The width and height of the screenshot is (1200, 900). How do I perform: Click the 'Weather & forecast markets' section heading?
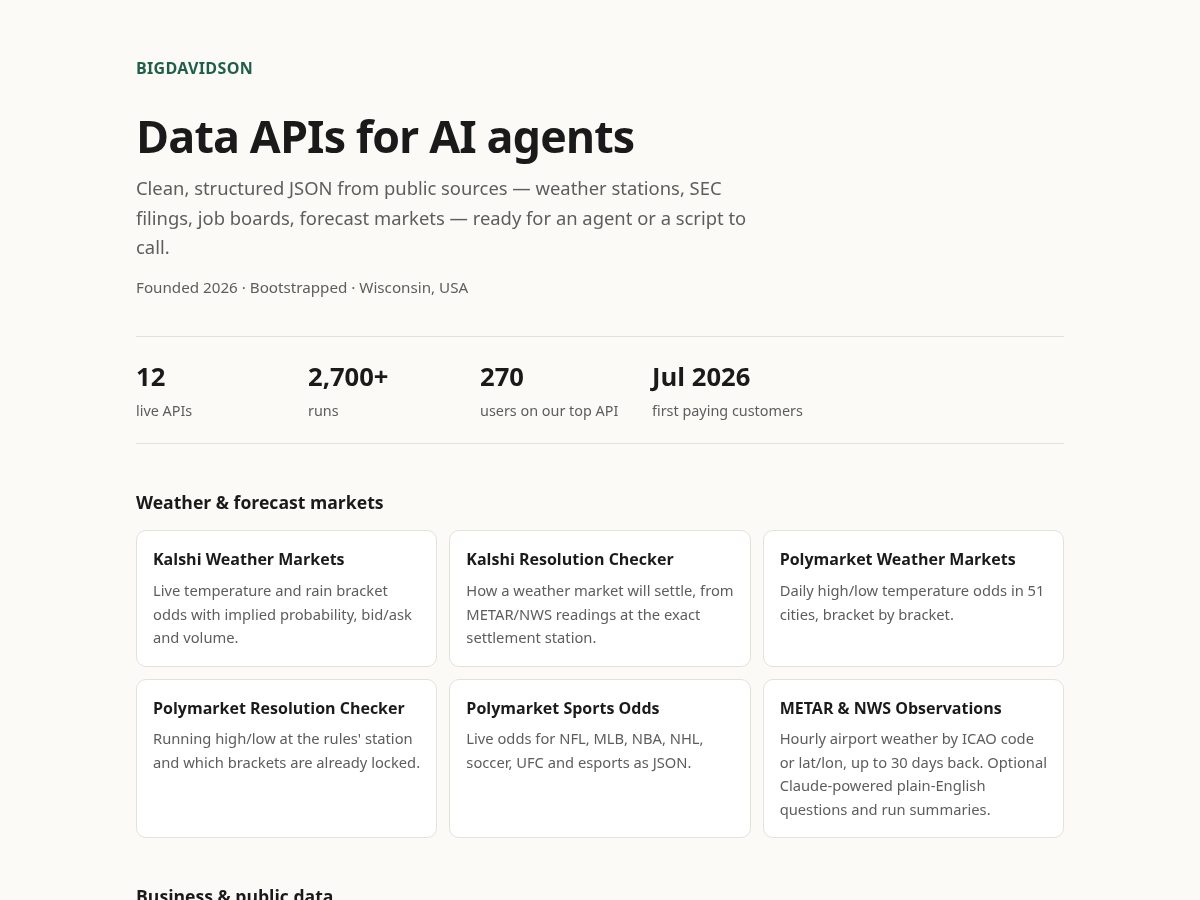260,503
